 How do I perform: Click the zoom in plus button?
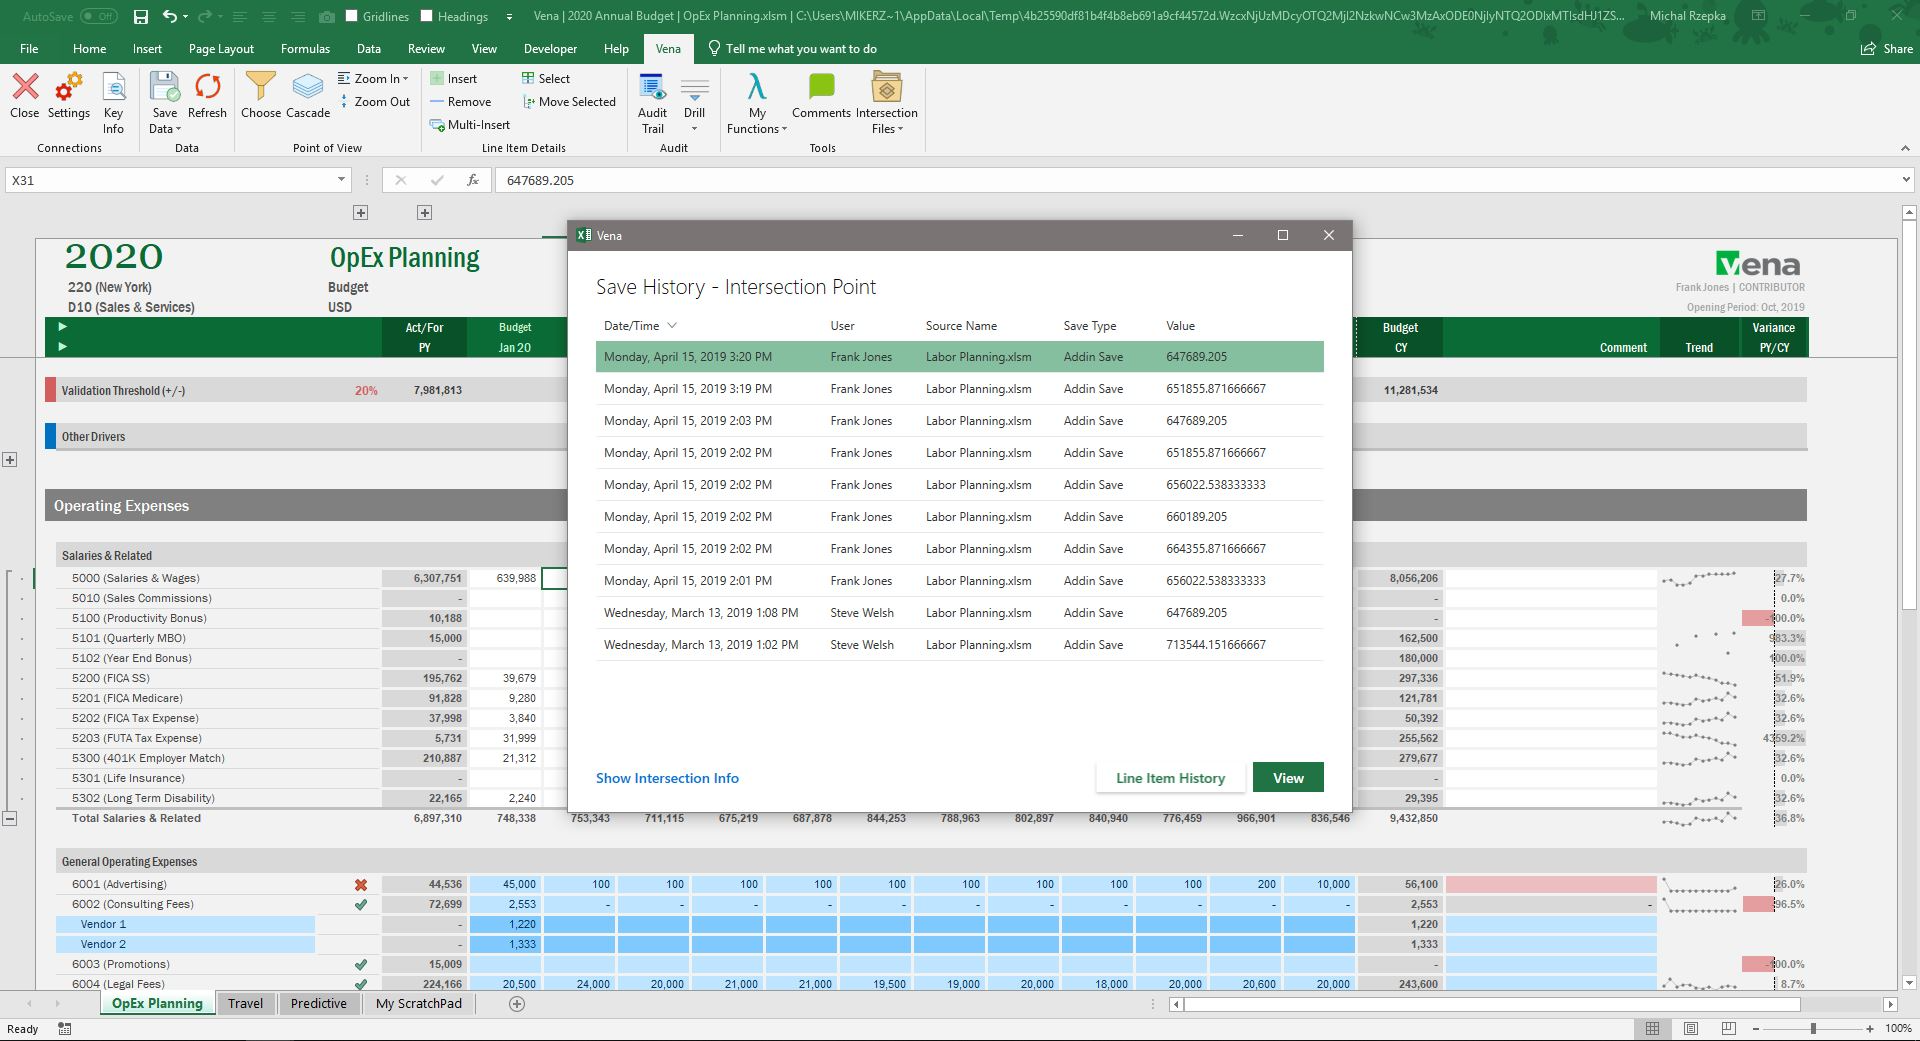pyautogui.click(x=1870, y=1028)
